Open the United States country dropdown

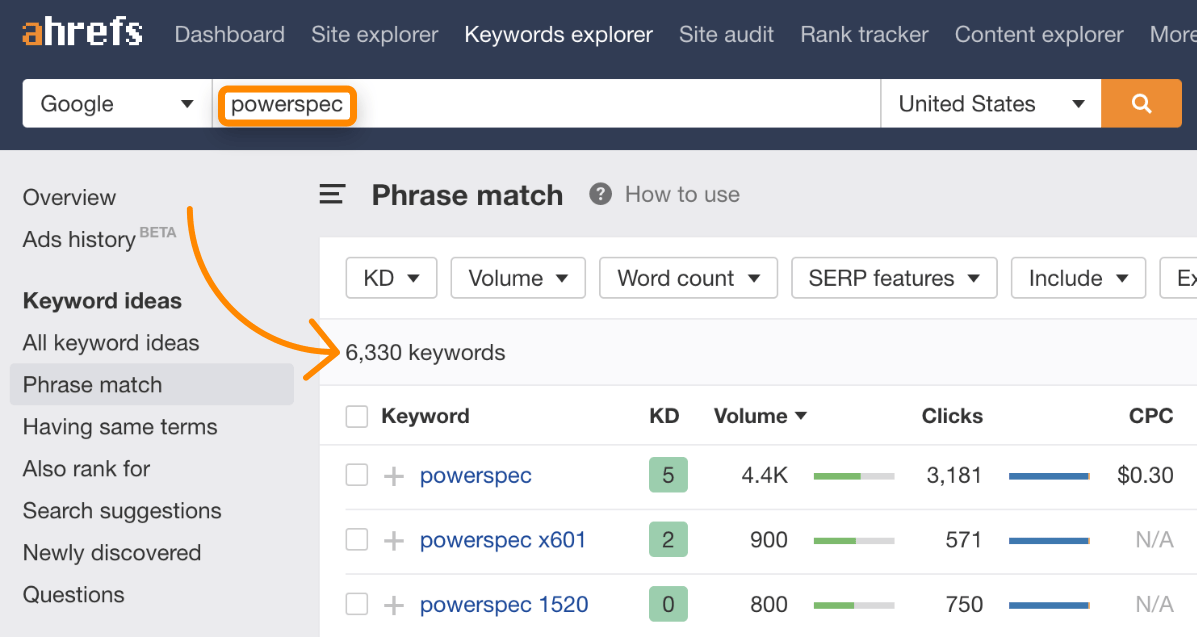991,103
